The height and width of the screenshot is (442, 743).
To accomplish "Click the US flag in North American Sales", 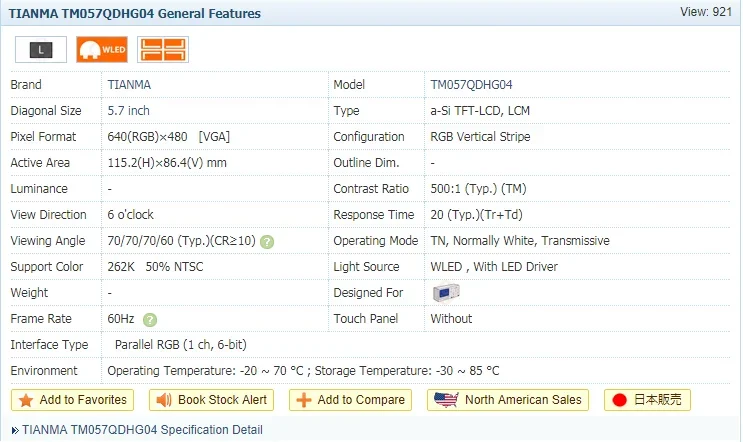I will (x=446, y=400).
